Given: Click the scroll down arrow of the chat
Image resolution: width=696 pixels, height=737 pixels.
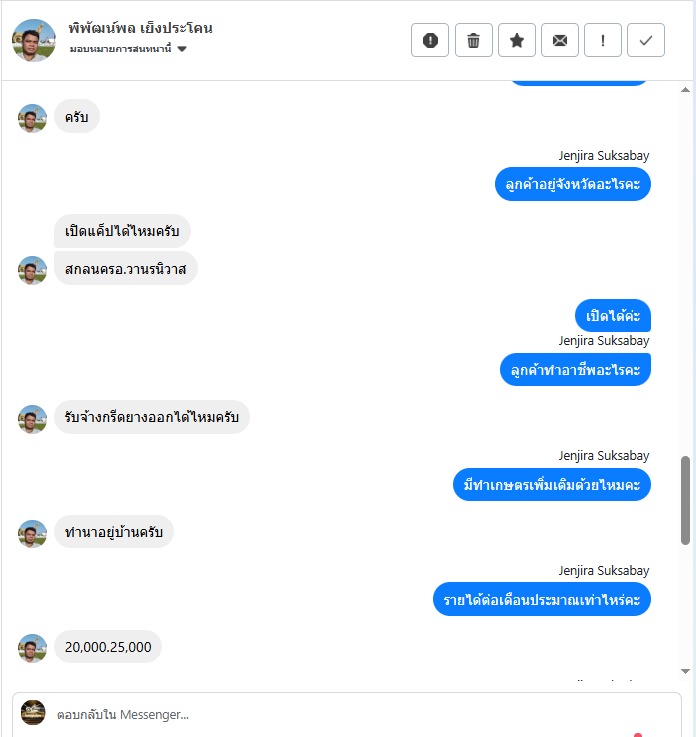Looking at the screenshot, I should coord(685,671).
